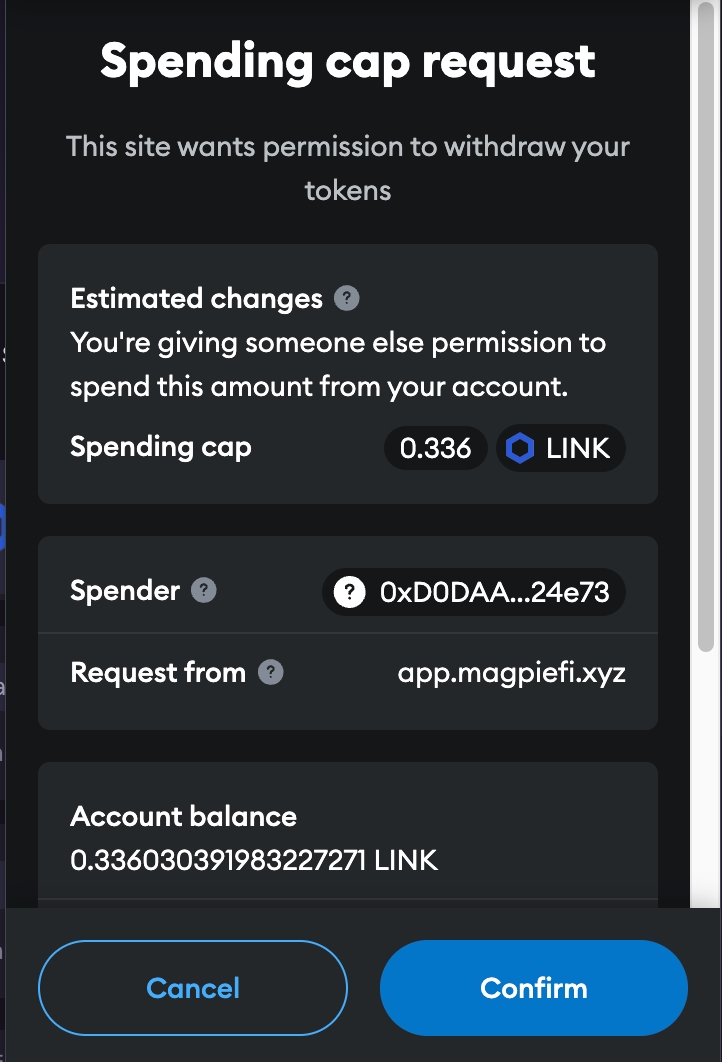The height and width of the screenshot is (1062, 722).
Task: Click the Account balance heading
Action: pos(183,816)
